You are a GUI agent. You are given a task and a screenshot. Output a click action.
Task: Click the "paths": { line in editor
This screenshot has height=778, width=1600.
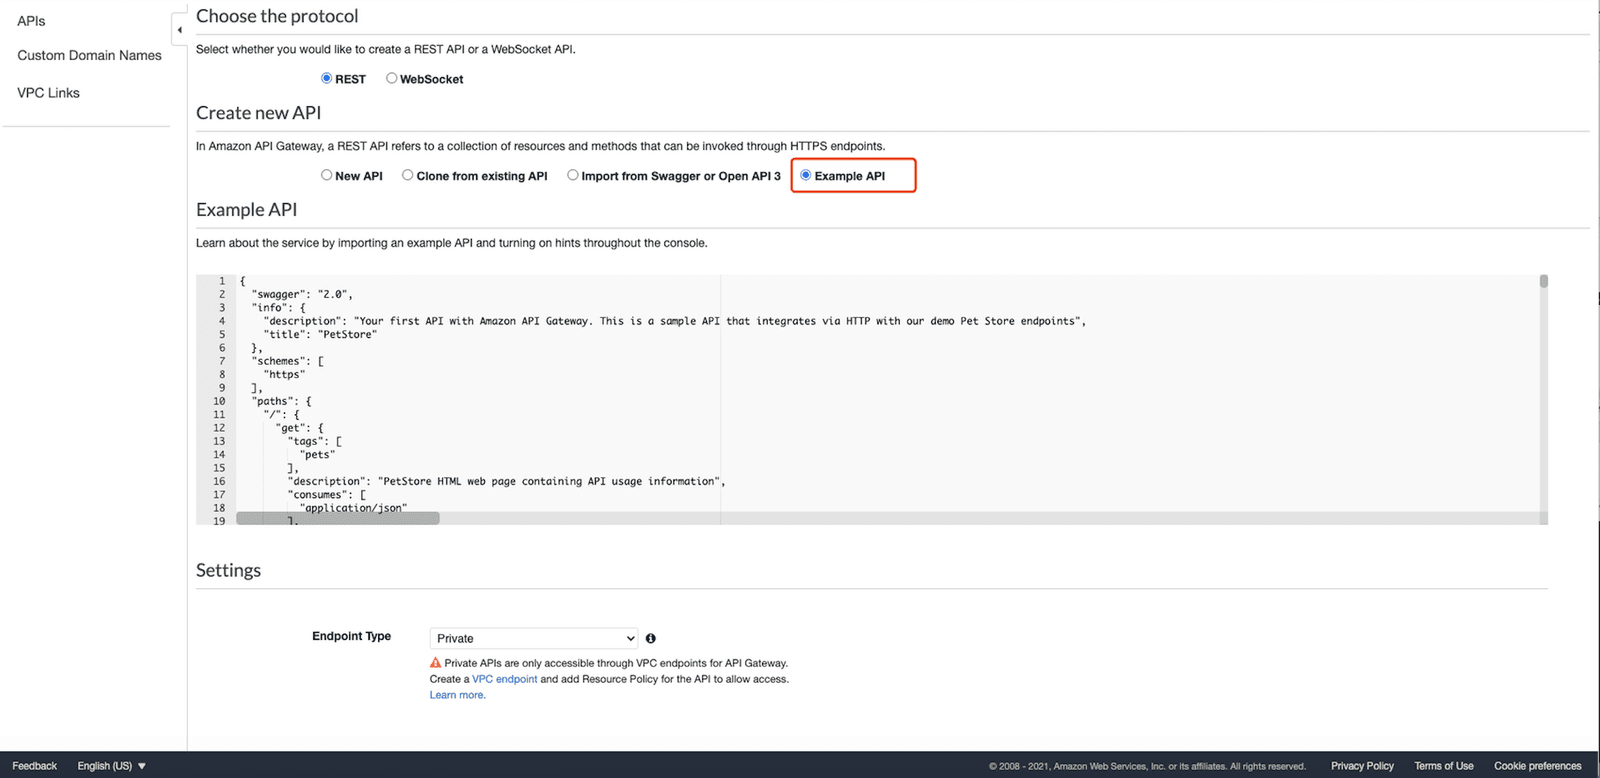(x=281, y=401)
